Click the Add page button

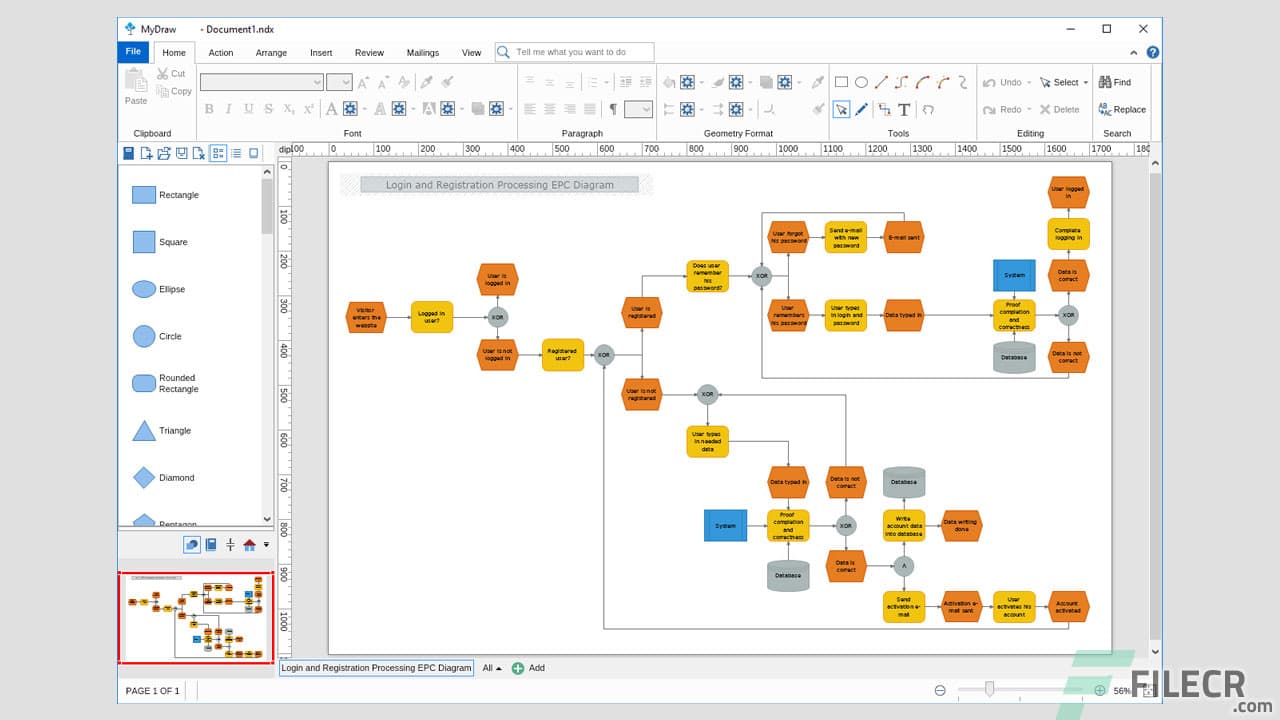tap(518, 668)
